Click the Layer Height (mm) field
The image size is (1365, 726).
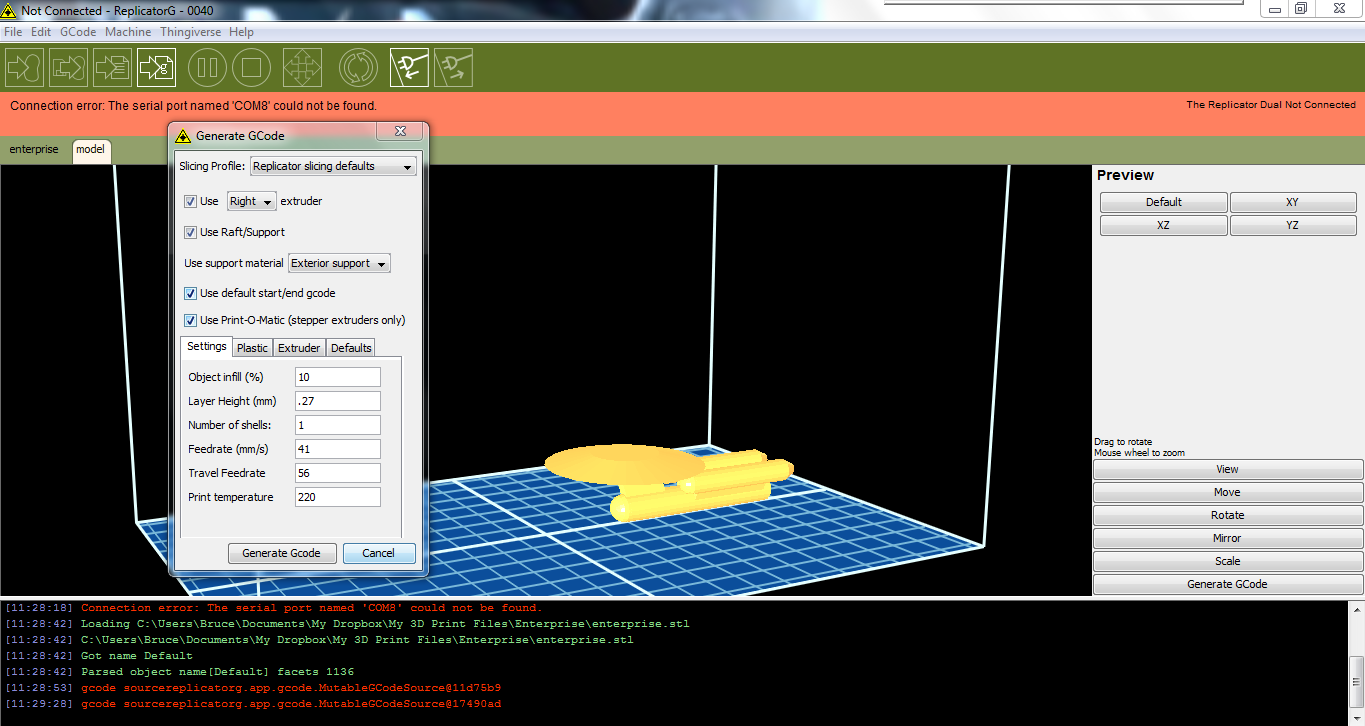point(338,401)
